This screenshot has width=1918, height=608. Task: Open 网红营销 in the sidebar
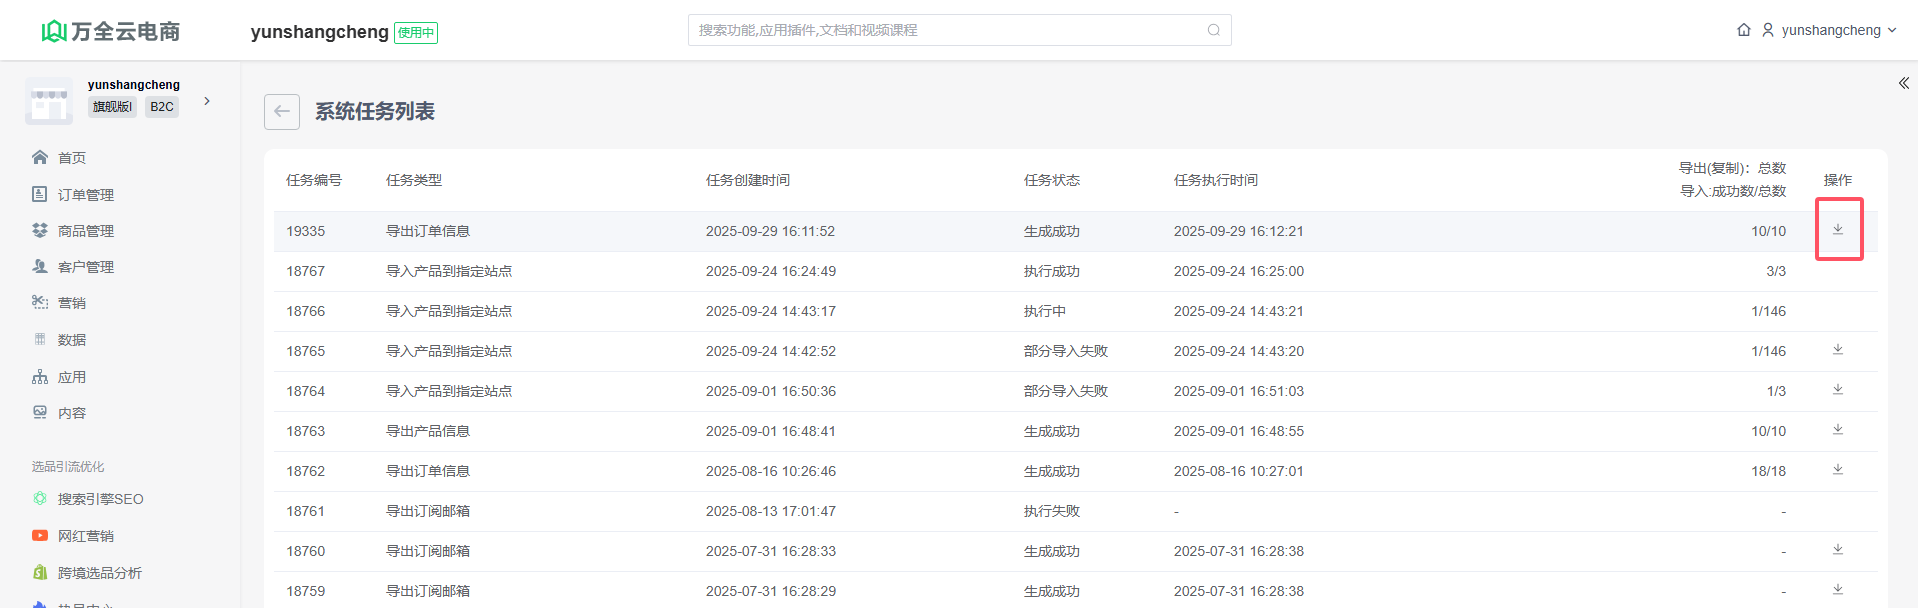(85, 536)
